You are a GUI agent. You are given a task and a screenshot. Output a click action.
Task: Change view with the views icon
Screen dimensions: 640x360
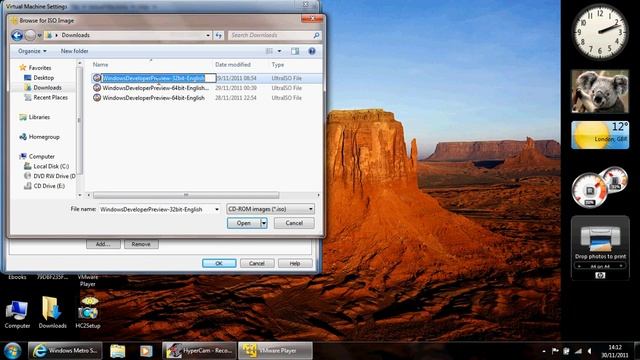pos(269,51)
